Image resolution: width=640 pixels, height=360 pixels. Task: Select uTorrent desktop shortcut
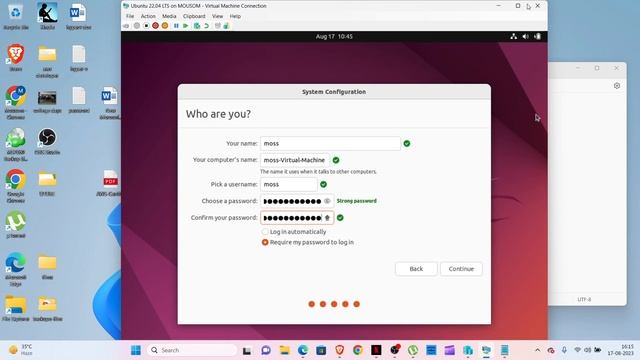(16, 225)
